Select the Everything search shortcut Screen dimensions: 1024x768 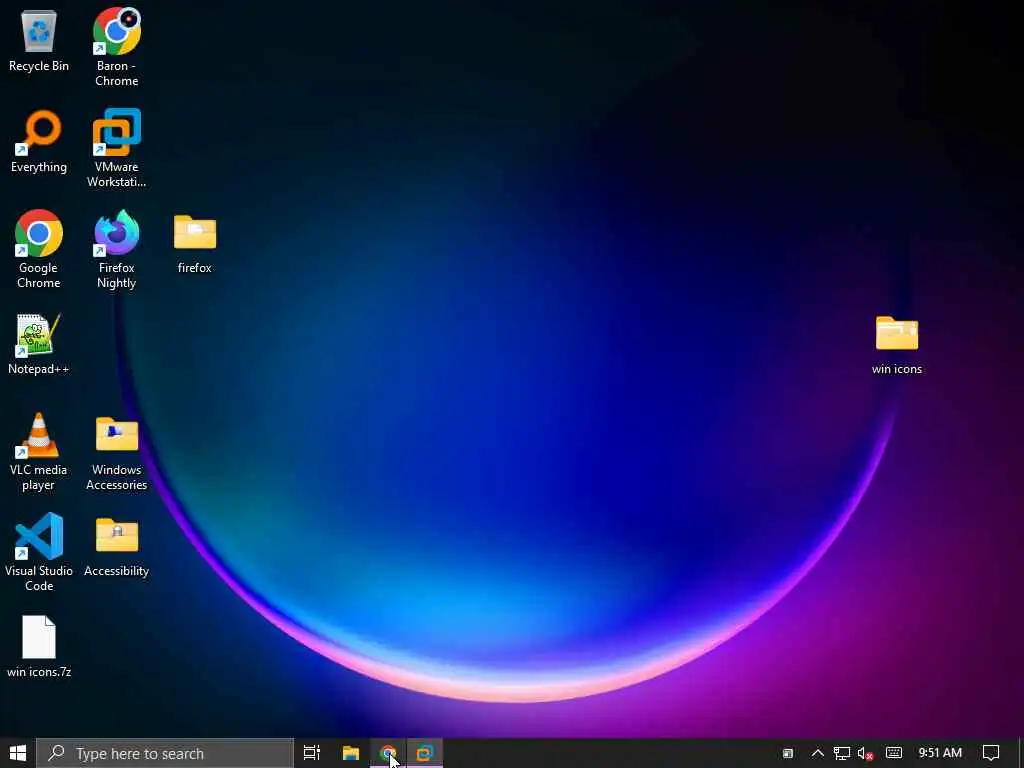[x=39, y=142]
